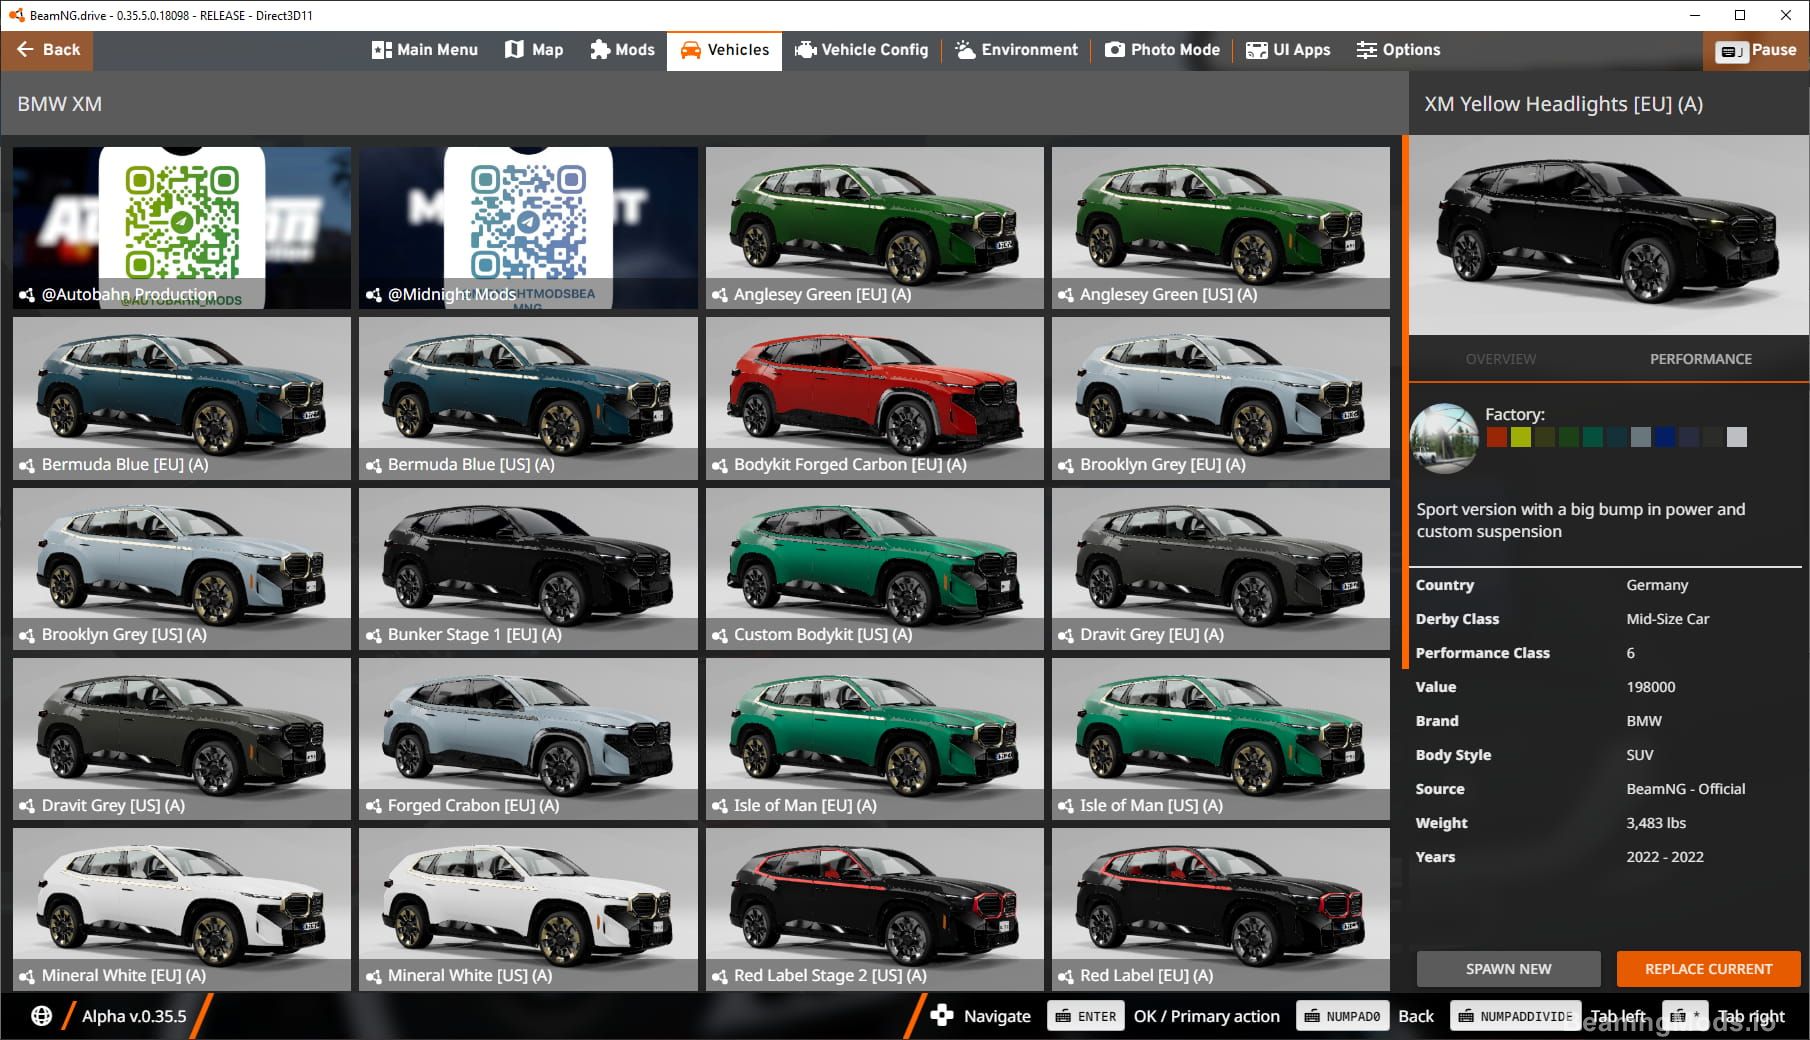The height and width of the screenshot is (1040, 1810).
Task: Click the BeamNG.drive app icon in title bar
Action: tap(15, 15)
